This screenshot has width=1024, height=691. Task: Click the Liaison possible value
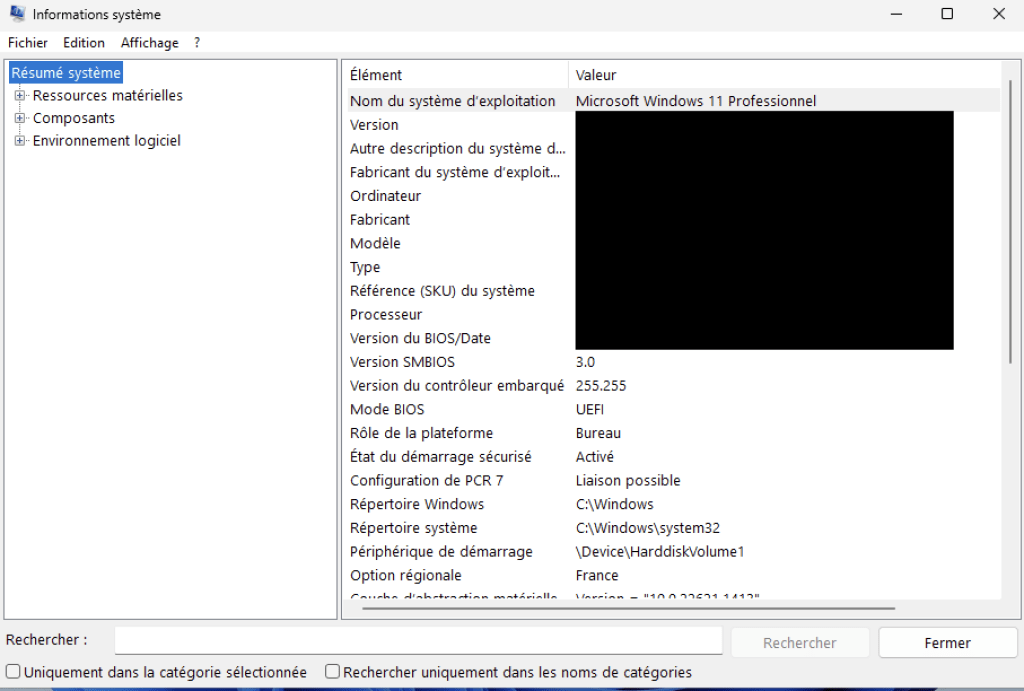(628, 481)
